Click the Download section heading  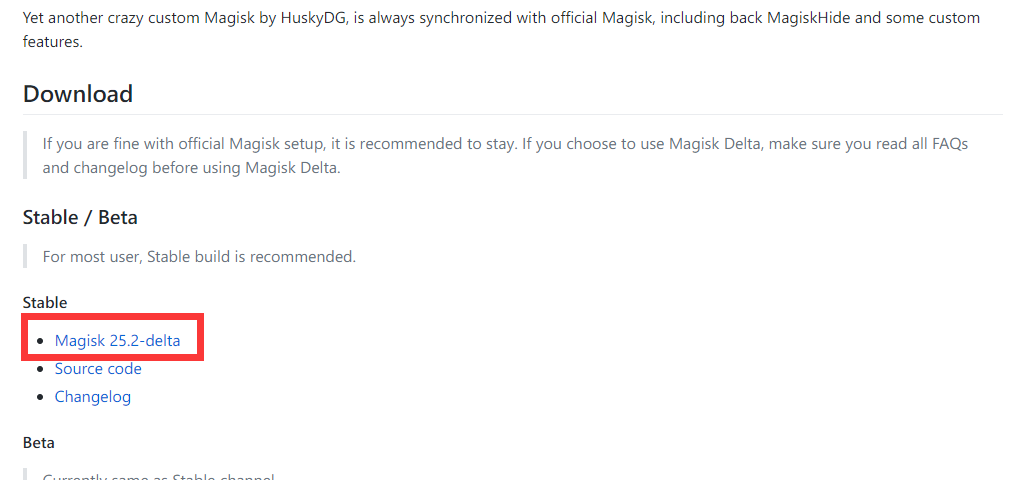(x=78, y=94)
